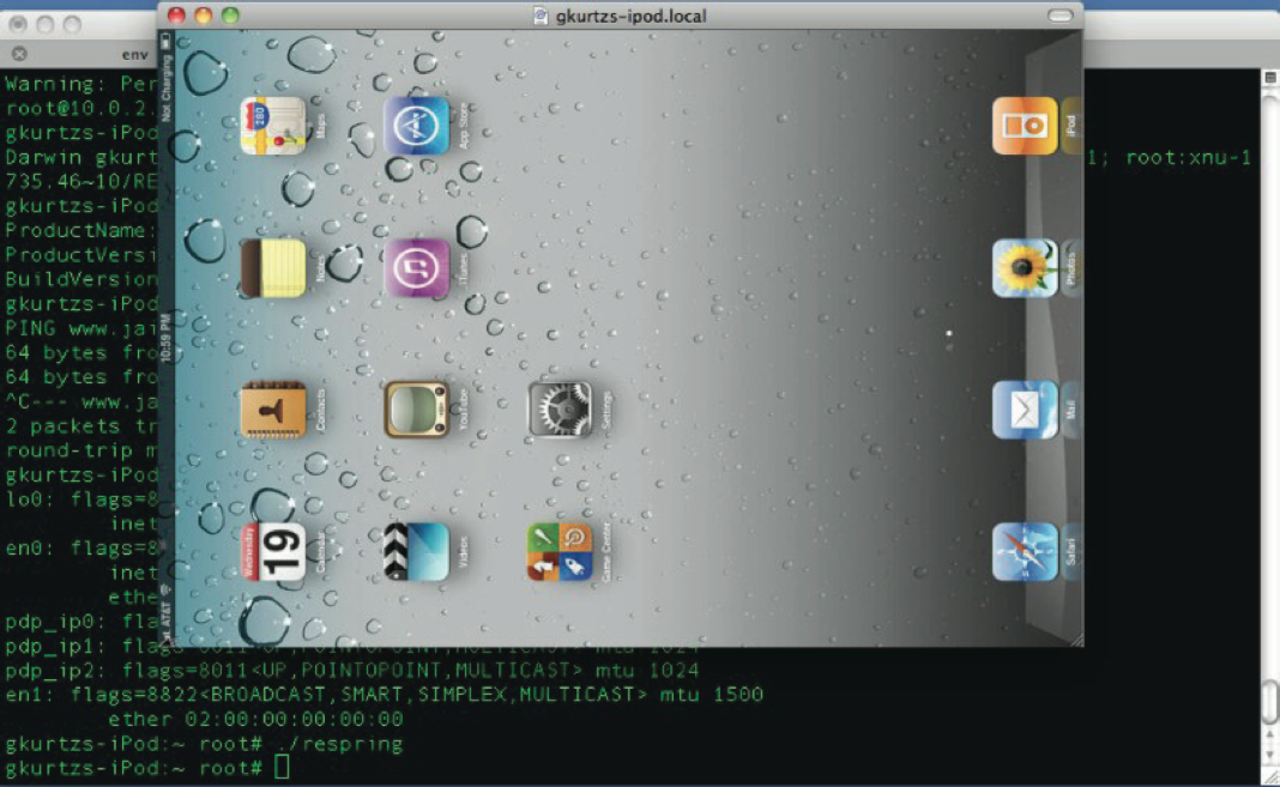The image size is (1280, 787).
Task: Select the env terminal tab
Action: [x=133, y=53]
